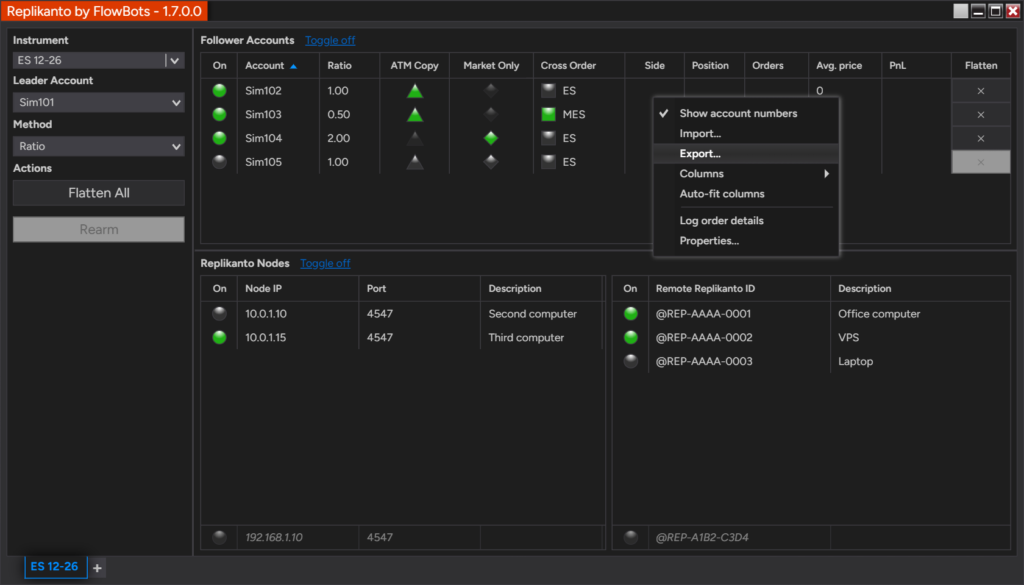
Task: Enable the 10.0.1.10 node
Action: coord(219,313)
